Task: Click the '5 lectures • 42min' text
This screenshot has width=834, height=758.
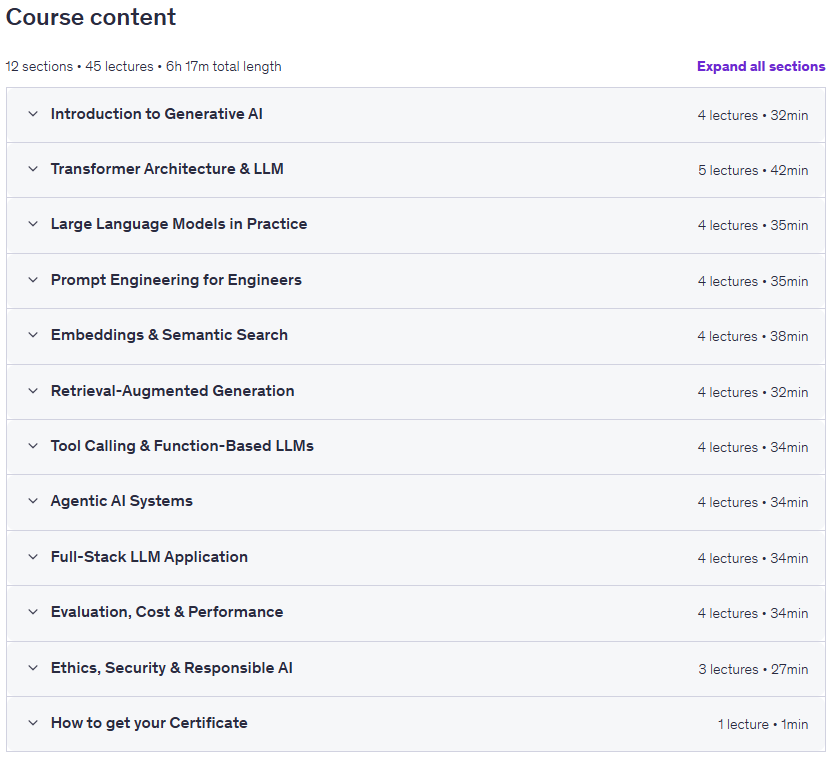Action: click(x=753, y=170)
